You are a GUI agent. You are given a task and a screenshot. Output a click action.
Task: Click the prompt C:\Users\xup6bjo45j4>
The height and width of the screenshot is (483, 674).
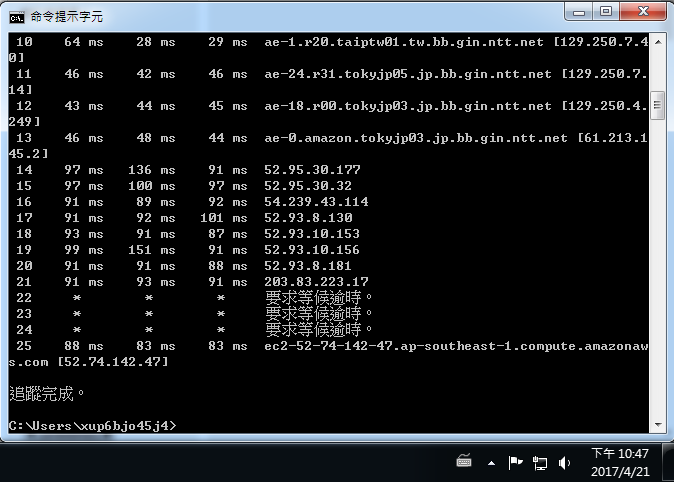pyautogui.click(x=92, y=426)
